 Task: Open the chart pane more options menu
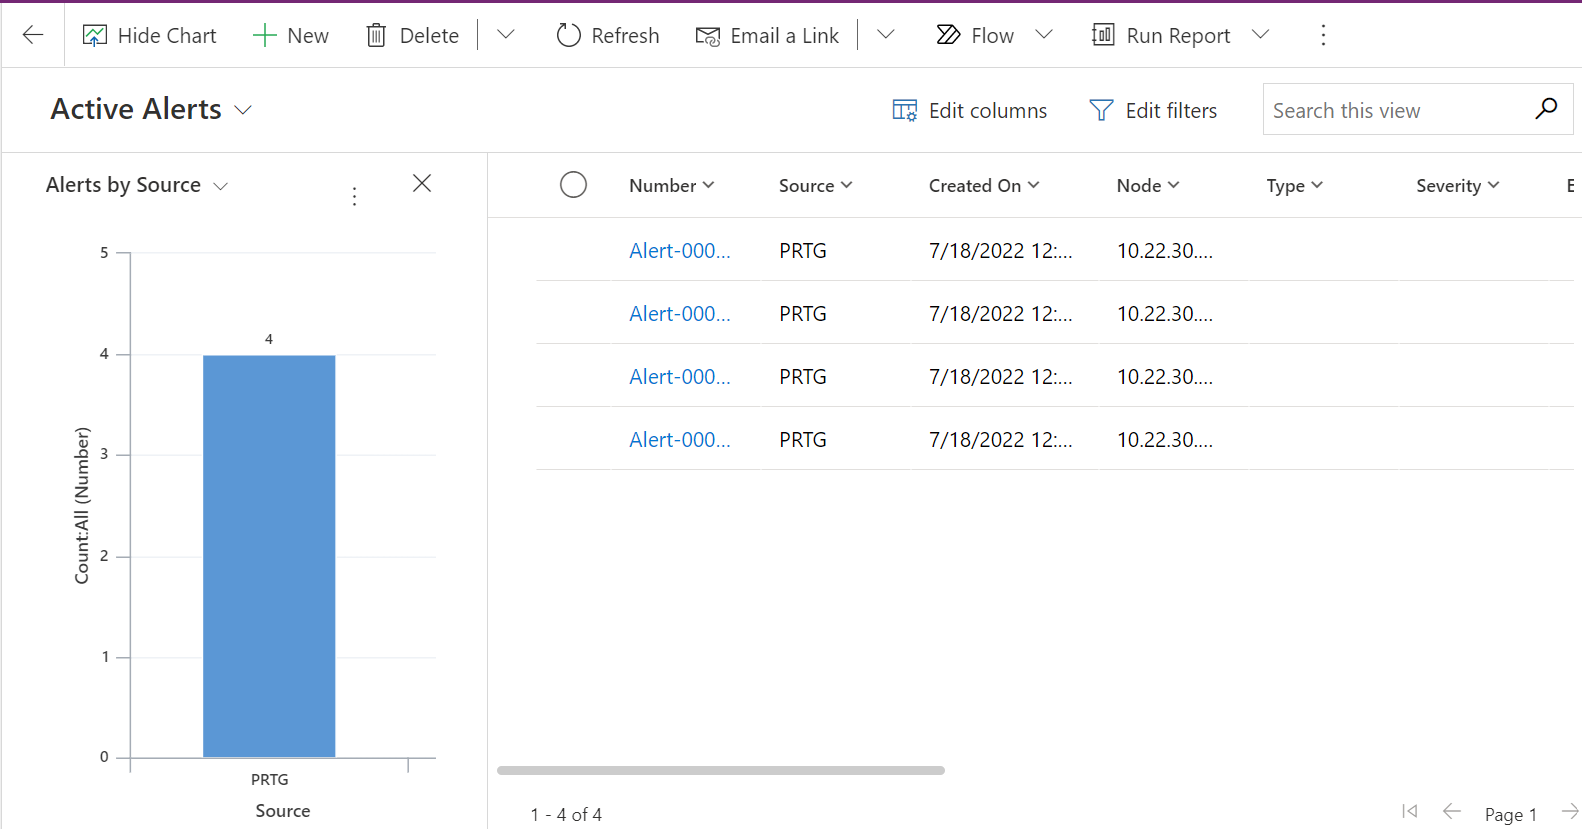(354, 196)
